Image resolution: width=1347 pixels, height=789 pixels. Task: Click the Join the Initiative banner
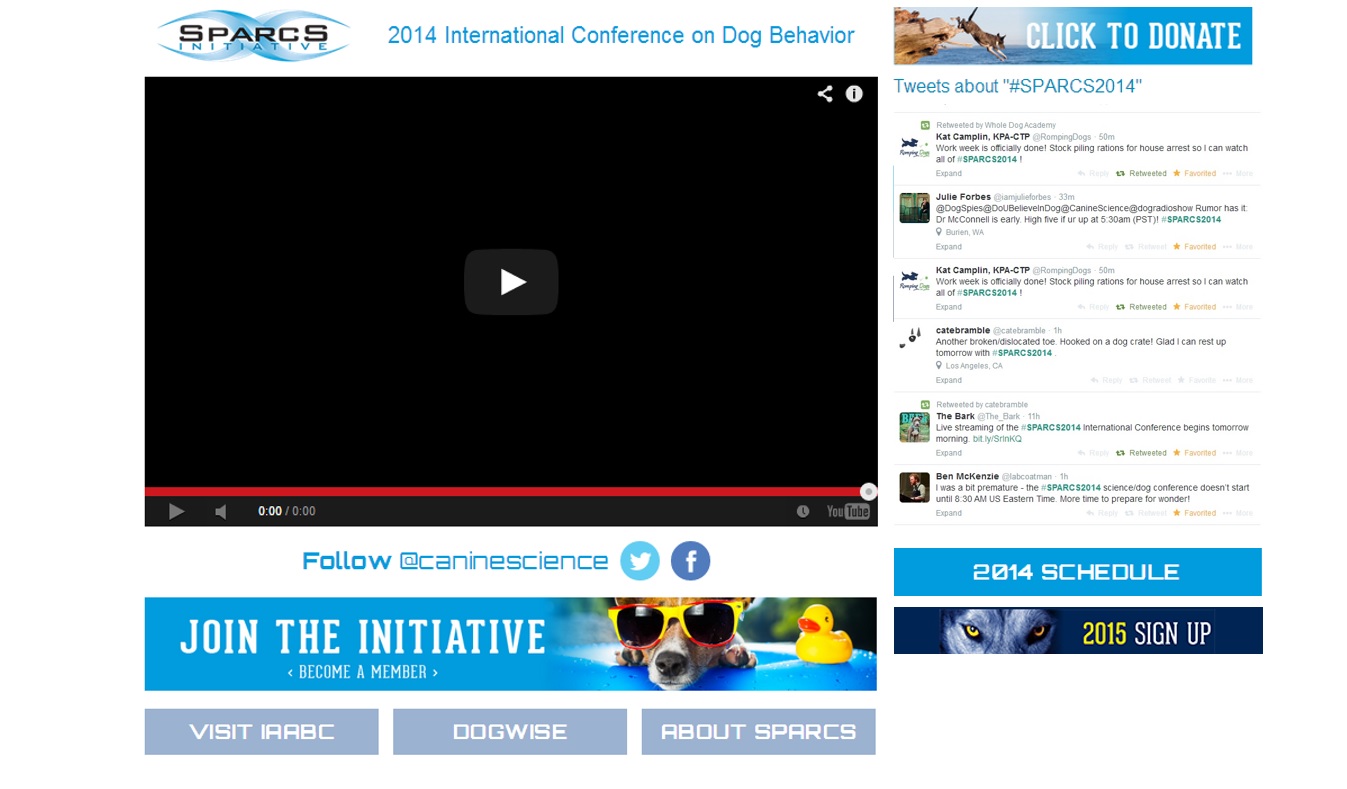511,644
